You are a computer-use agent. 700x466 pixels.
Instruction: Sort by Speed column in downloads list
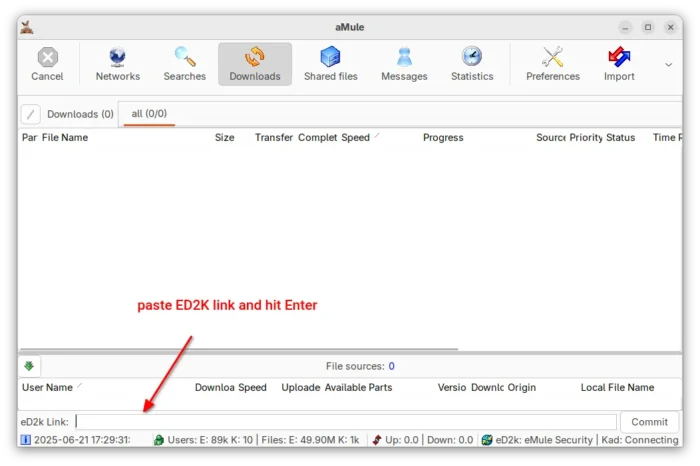(355, 137)
